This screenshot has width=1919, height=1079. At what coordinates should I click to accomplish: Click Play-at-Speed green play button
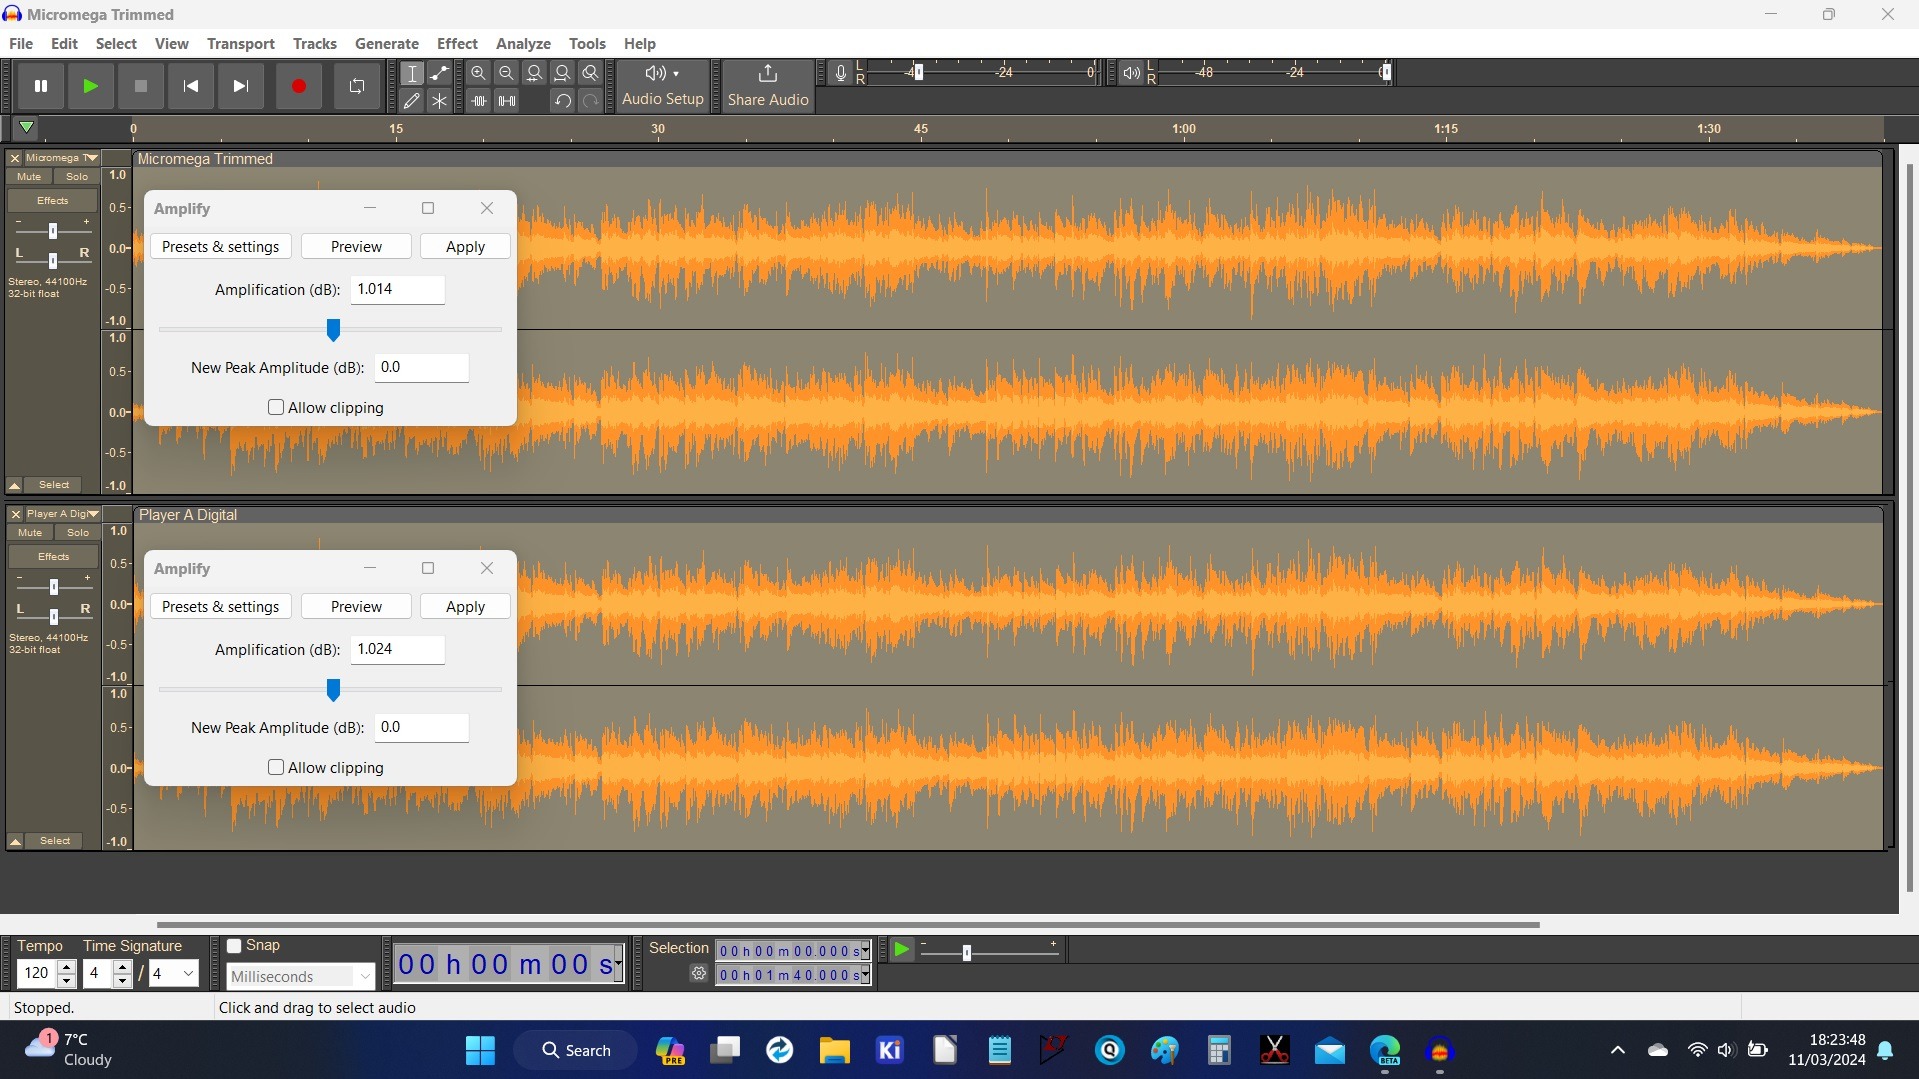point(901,949)
